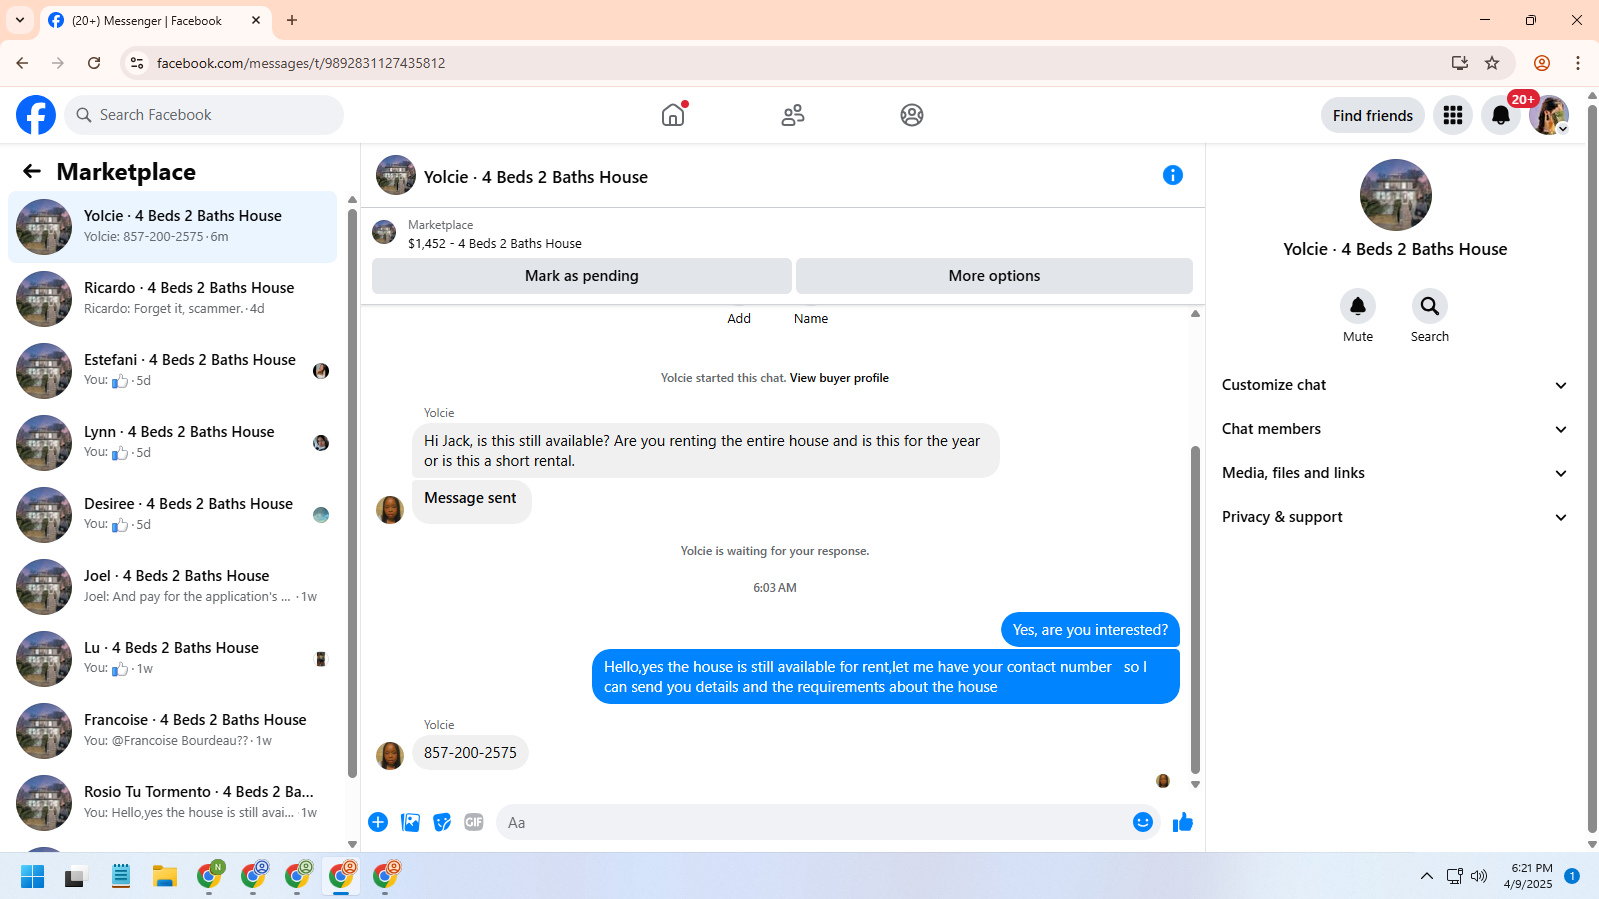Open the Friends icon in top navigation
The width and height of the screenshot is (1599, 899).
[793, 115]
